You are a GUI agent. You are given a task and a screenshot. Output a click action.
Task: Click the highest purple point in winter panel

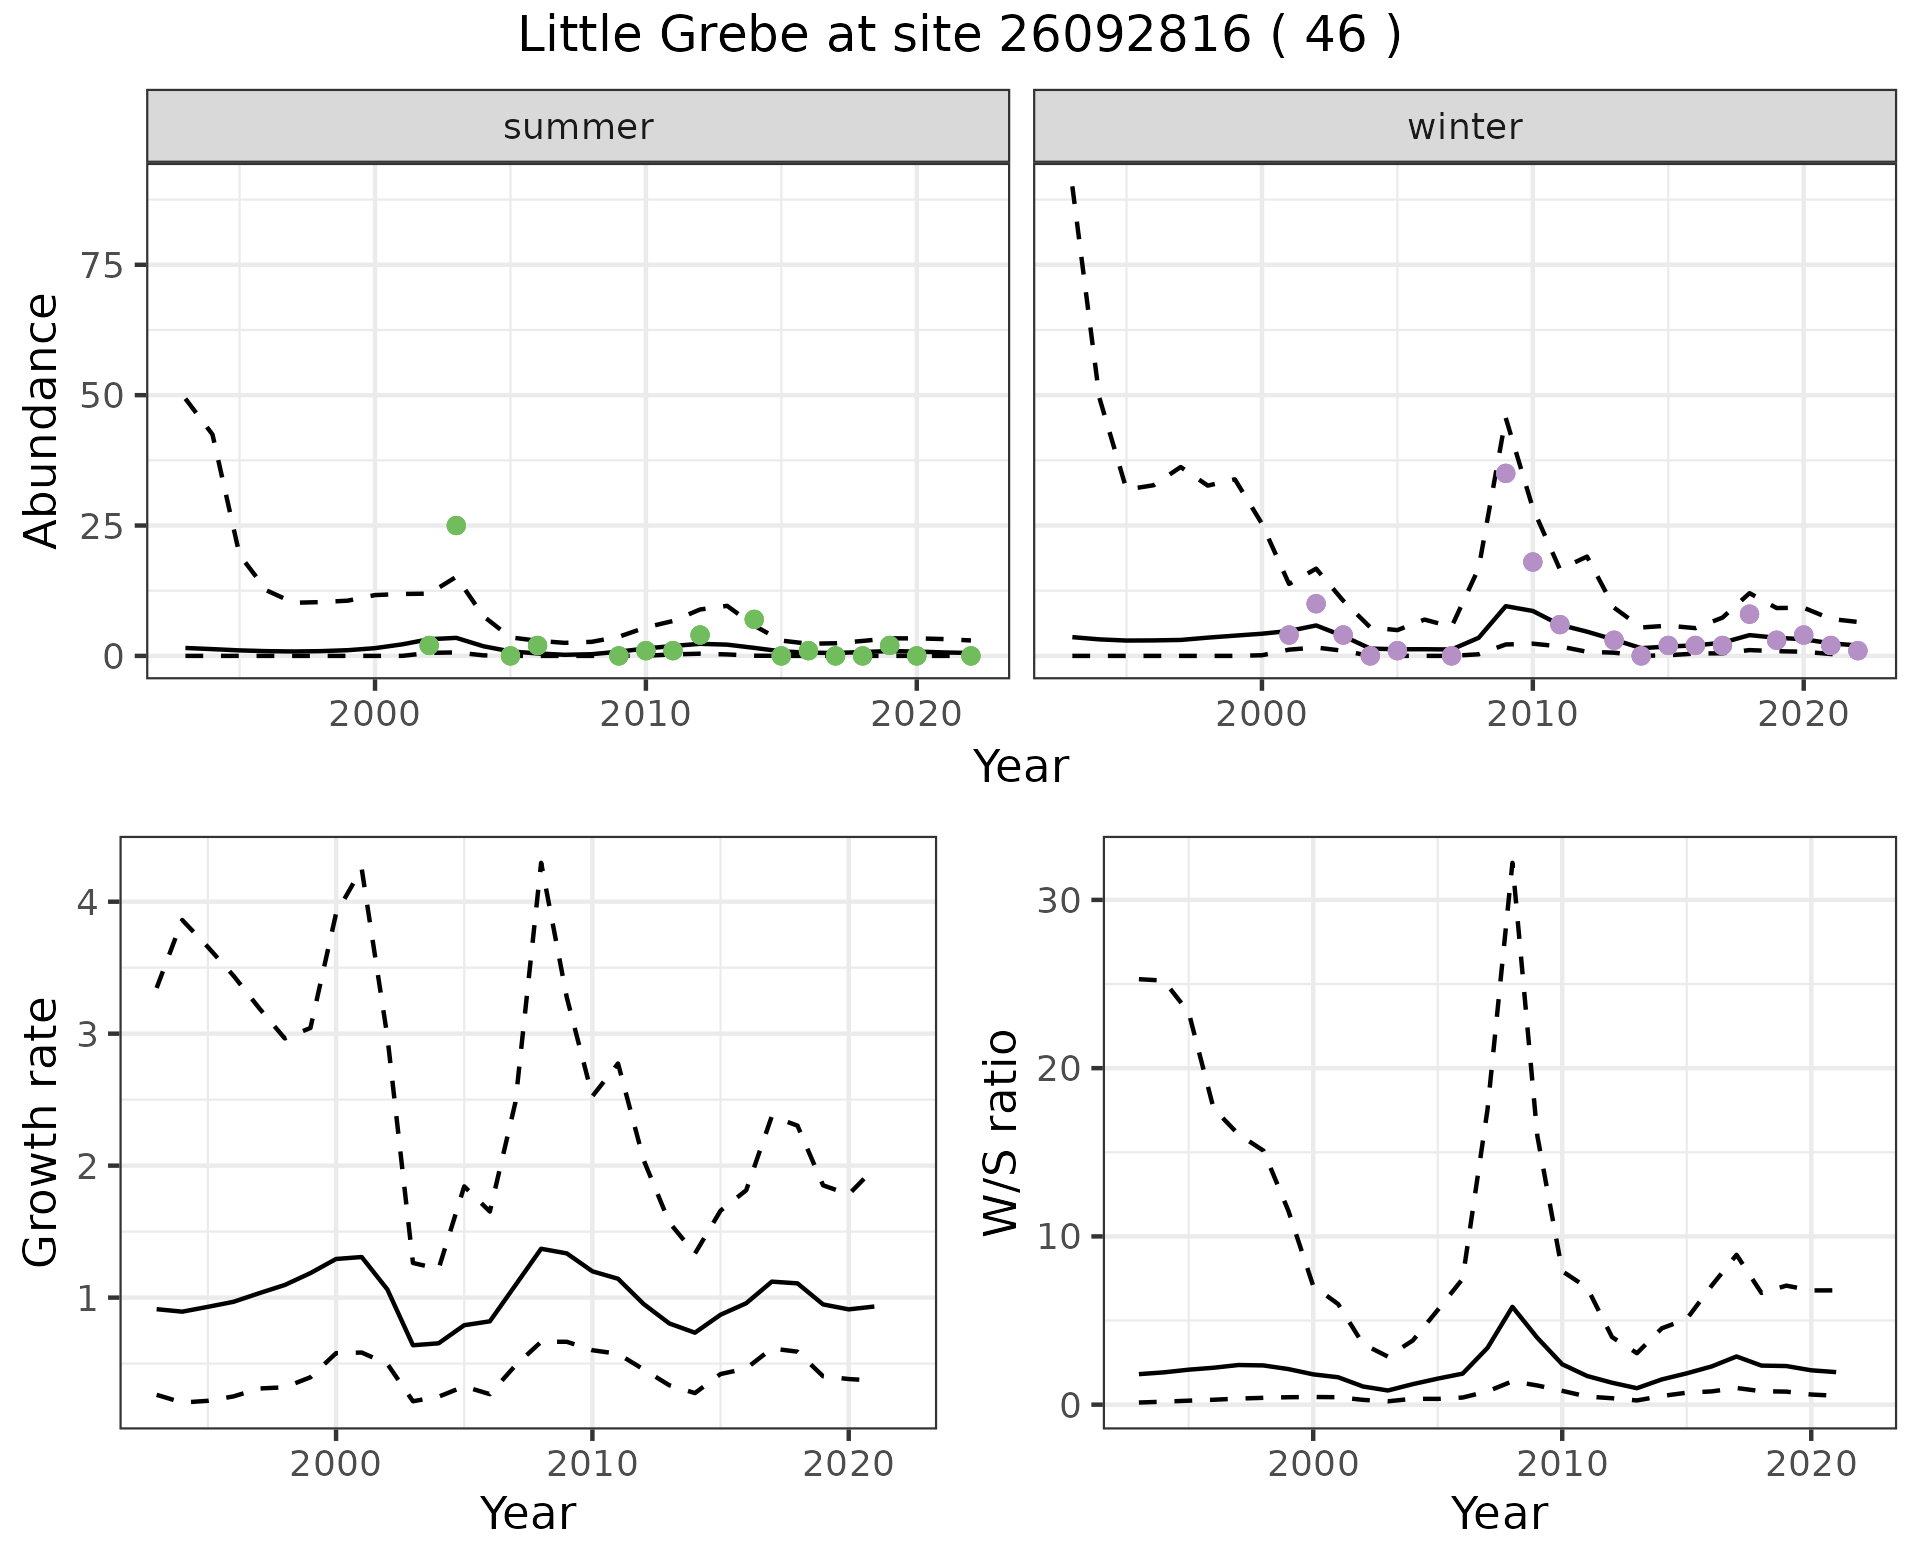click(x=1506, y=474)
